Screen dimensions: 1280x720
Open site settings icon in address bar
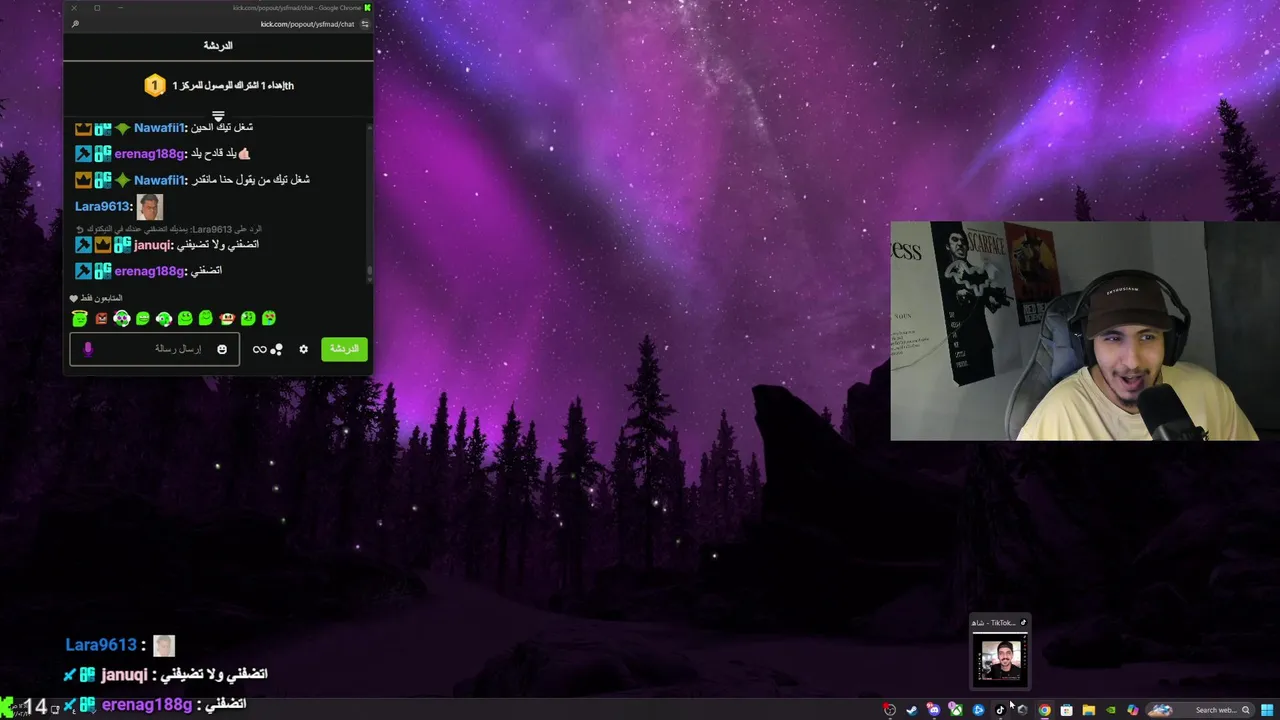point(365,24)
